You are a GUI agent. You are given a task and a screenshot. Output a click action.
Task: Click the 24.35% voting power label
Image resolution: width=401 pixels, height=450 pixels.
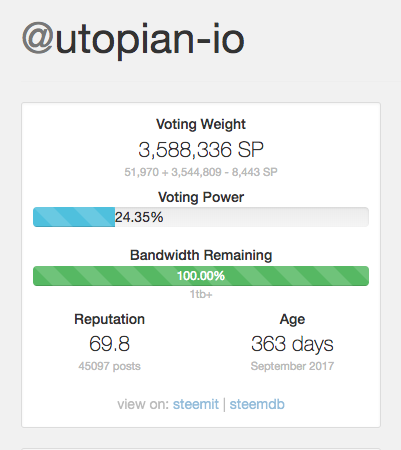139,217
